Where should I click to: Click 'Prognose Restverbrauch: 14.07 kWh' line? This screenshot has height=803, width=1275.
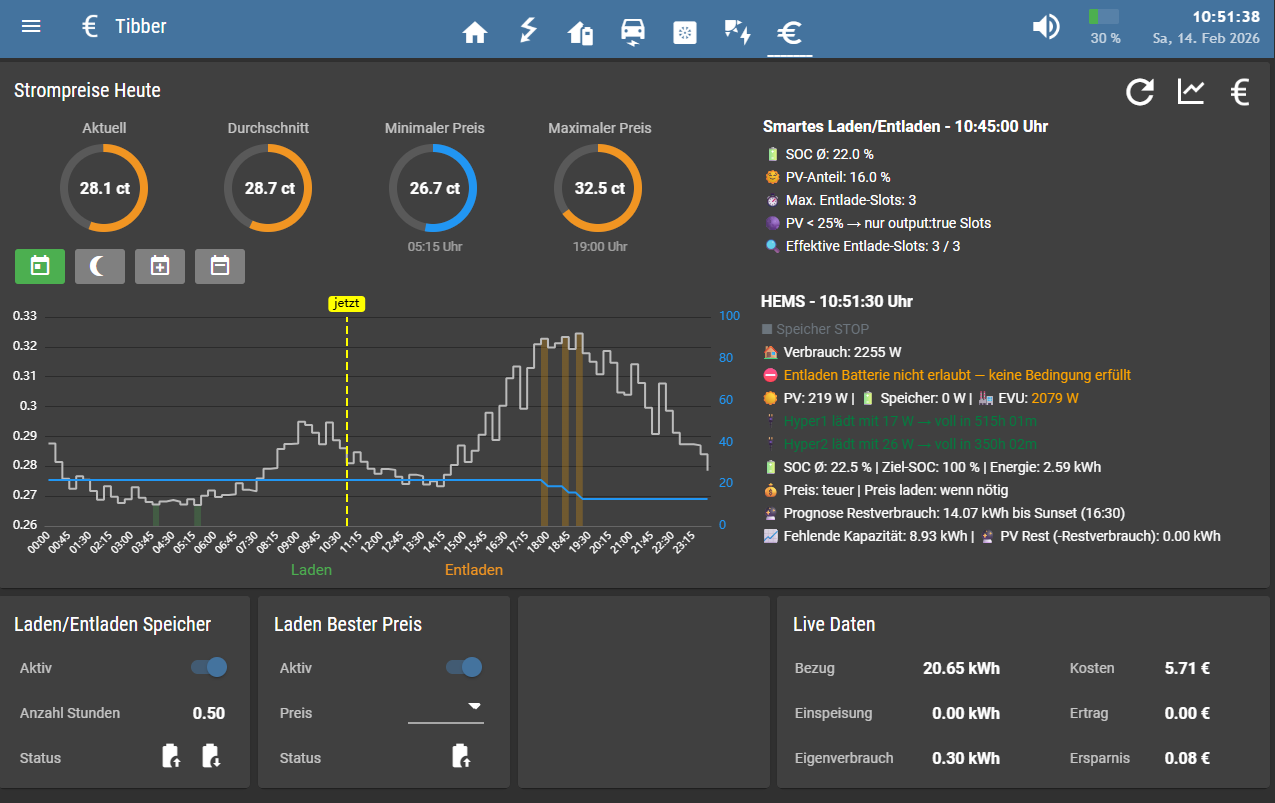944,513
